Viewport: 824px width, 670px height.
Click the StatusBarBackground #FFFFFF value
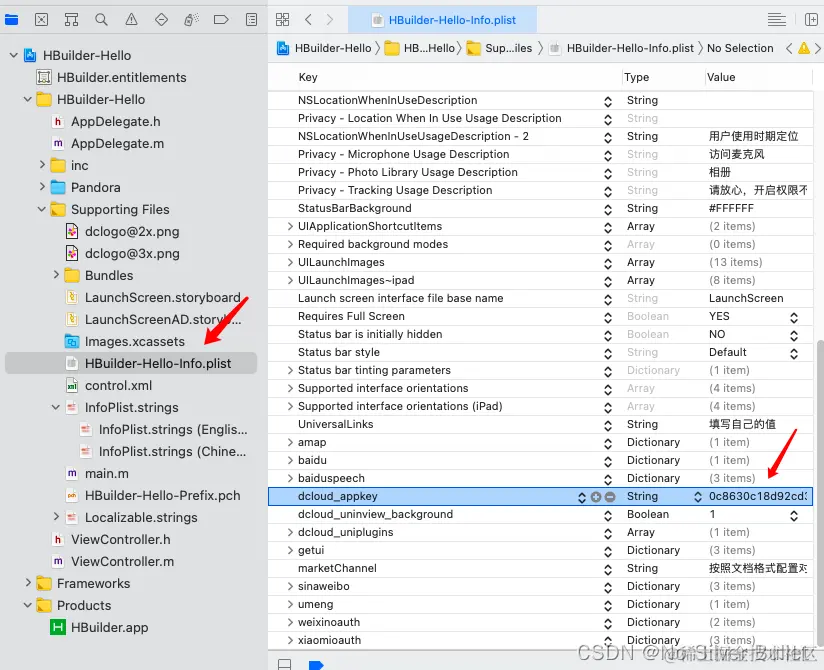click(731, 209)
